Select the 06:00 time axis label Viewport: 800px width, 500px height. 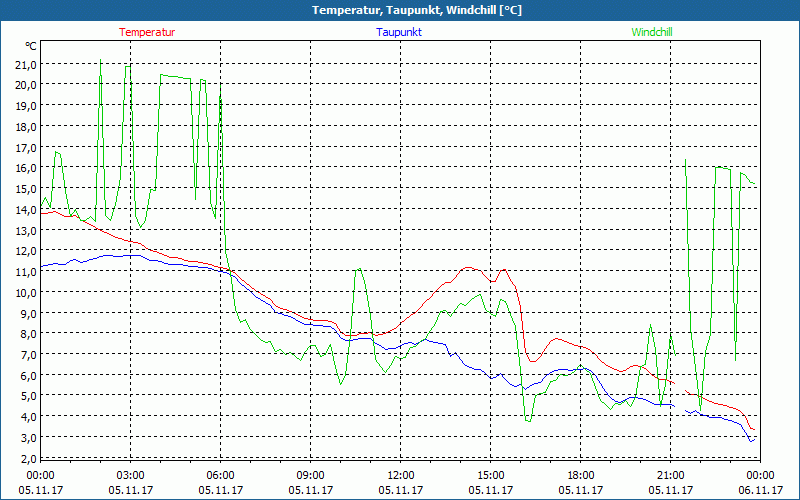click(x=221, y=475)
